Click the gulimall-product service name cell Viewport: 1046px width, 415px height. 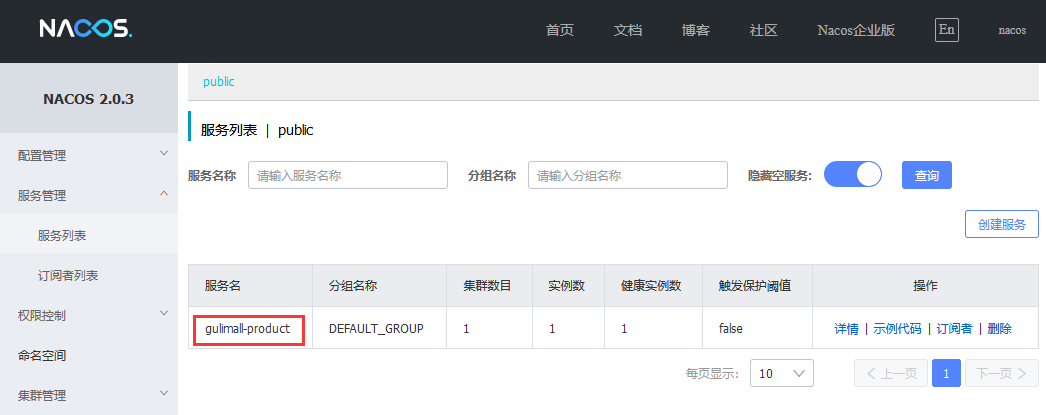[248, 328]
